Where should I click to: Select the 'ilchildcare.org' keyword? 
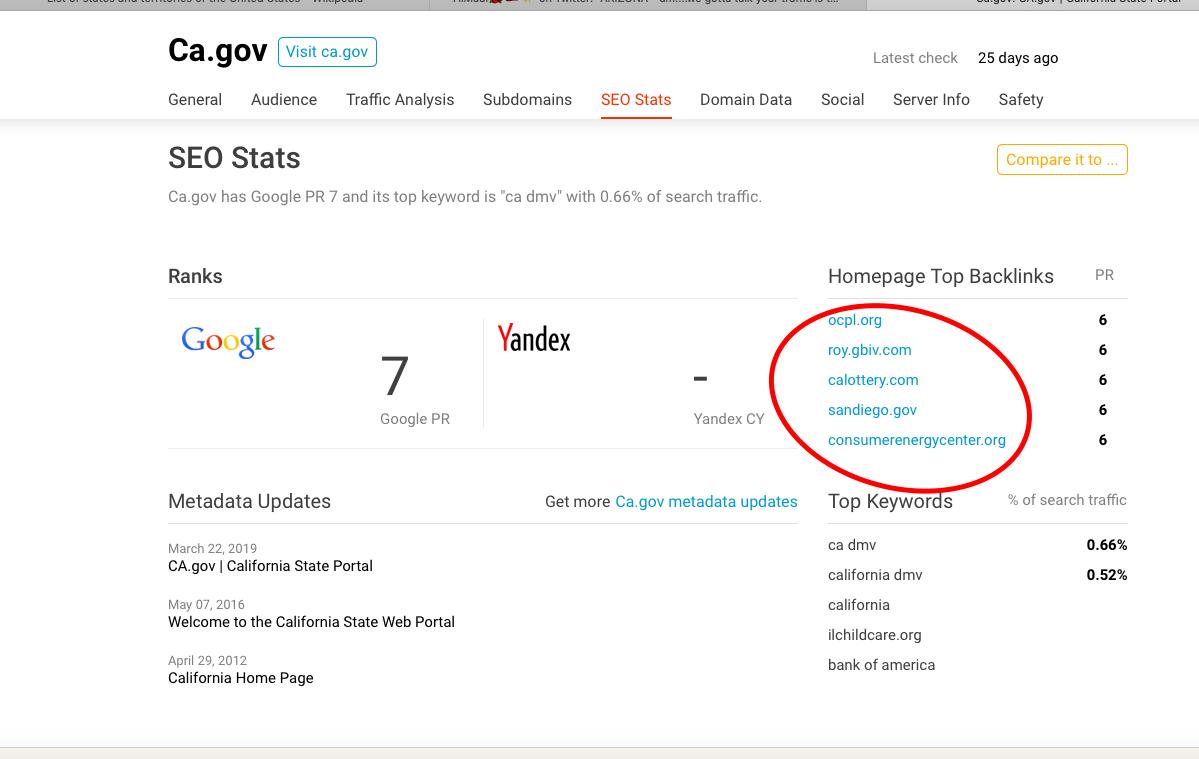[875, 635]
